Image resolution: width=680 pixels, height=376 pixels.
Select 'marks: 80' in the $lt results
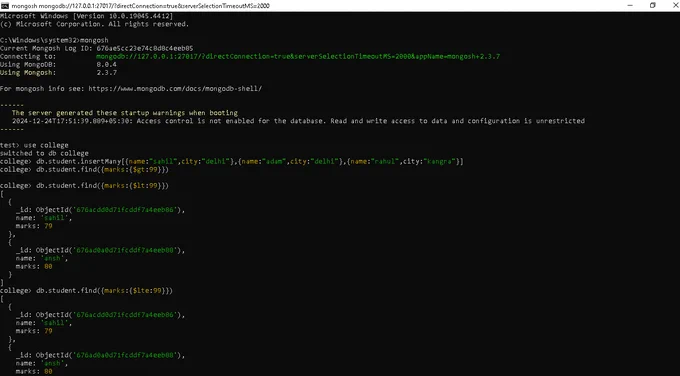(x=34, y=266)
